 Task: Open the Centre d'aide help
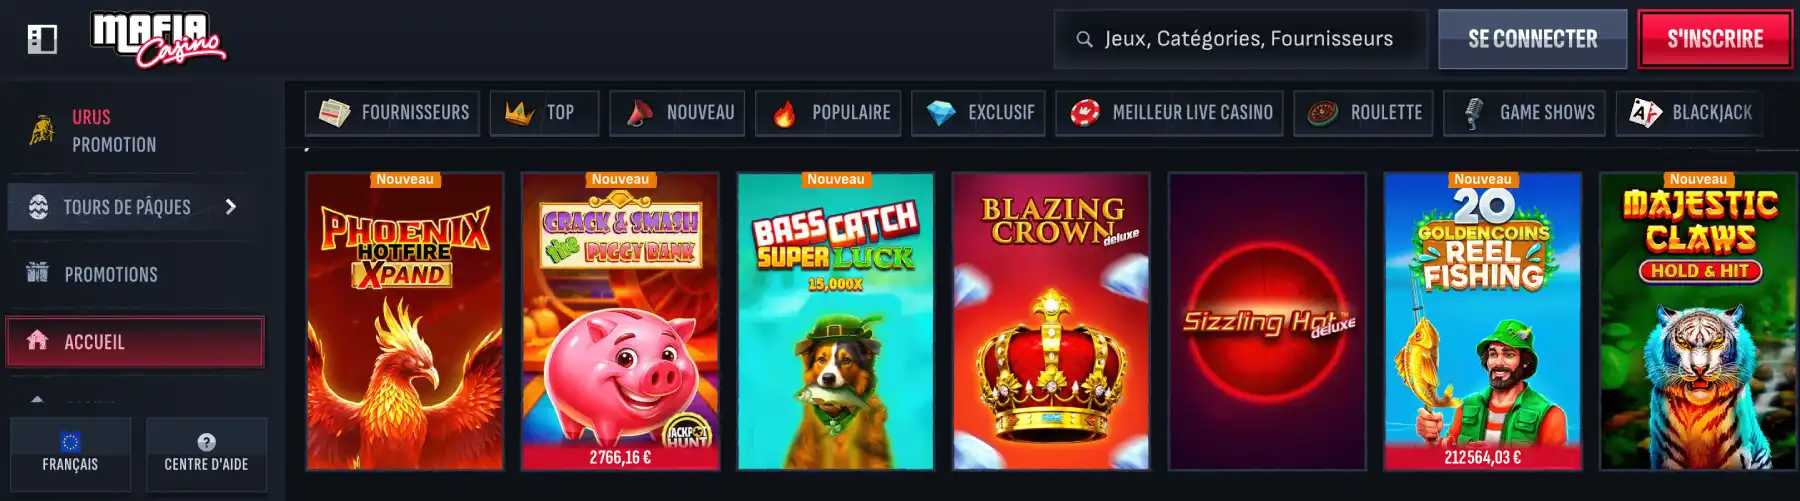click(x=206, y=454)
